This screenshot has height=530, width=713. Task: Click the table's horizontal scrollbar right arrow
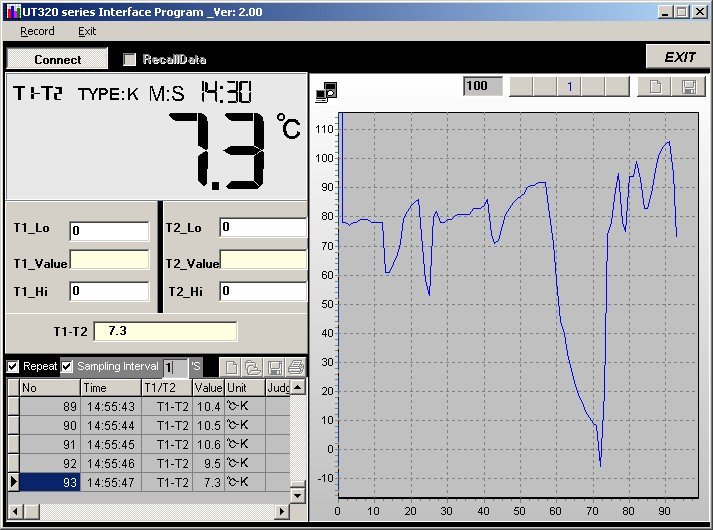281,511
